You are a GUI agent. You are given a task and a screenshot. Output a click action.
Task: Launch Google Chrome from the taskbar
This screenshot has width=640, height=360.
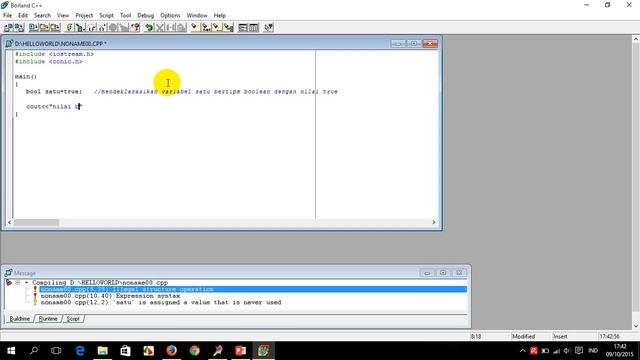pyautogui.click(x=195, y=351)
